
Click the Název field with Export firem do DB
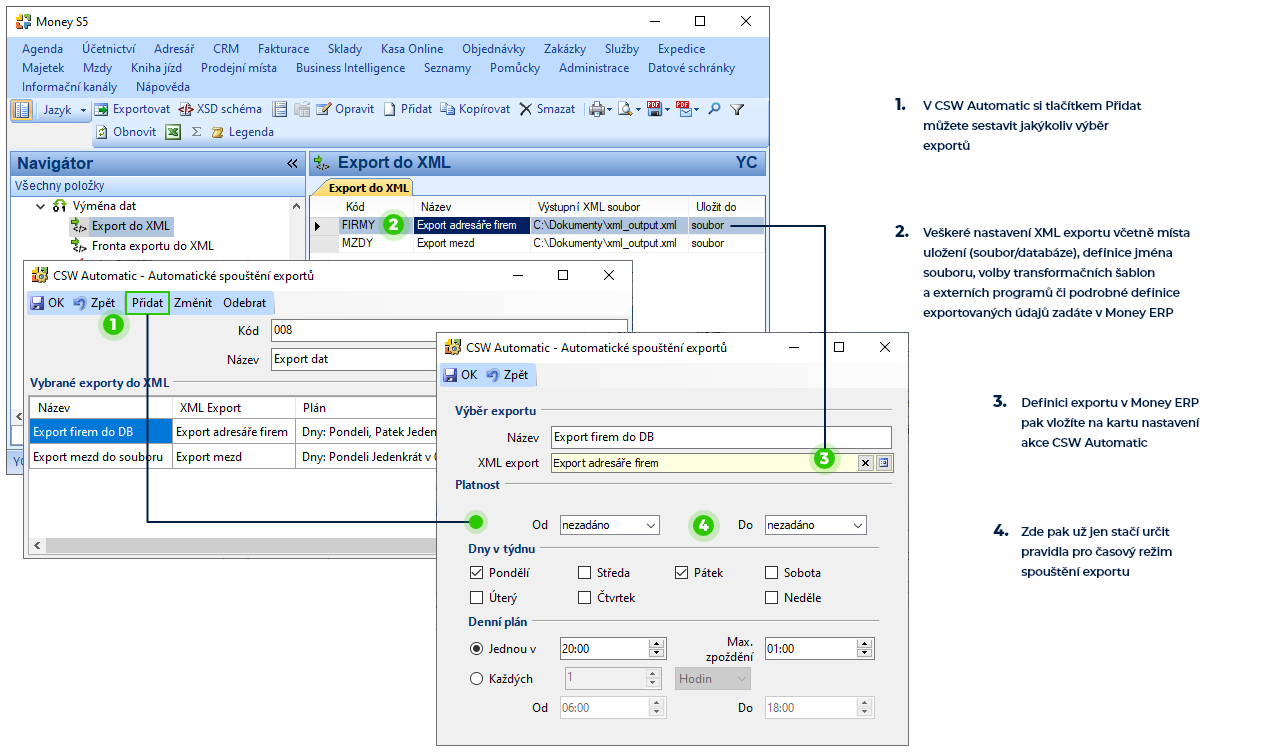721,437
